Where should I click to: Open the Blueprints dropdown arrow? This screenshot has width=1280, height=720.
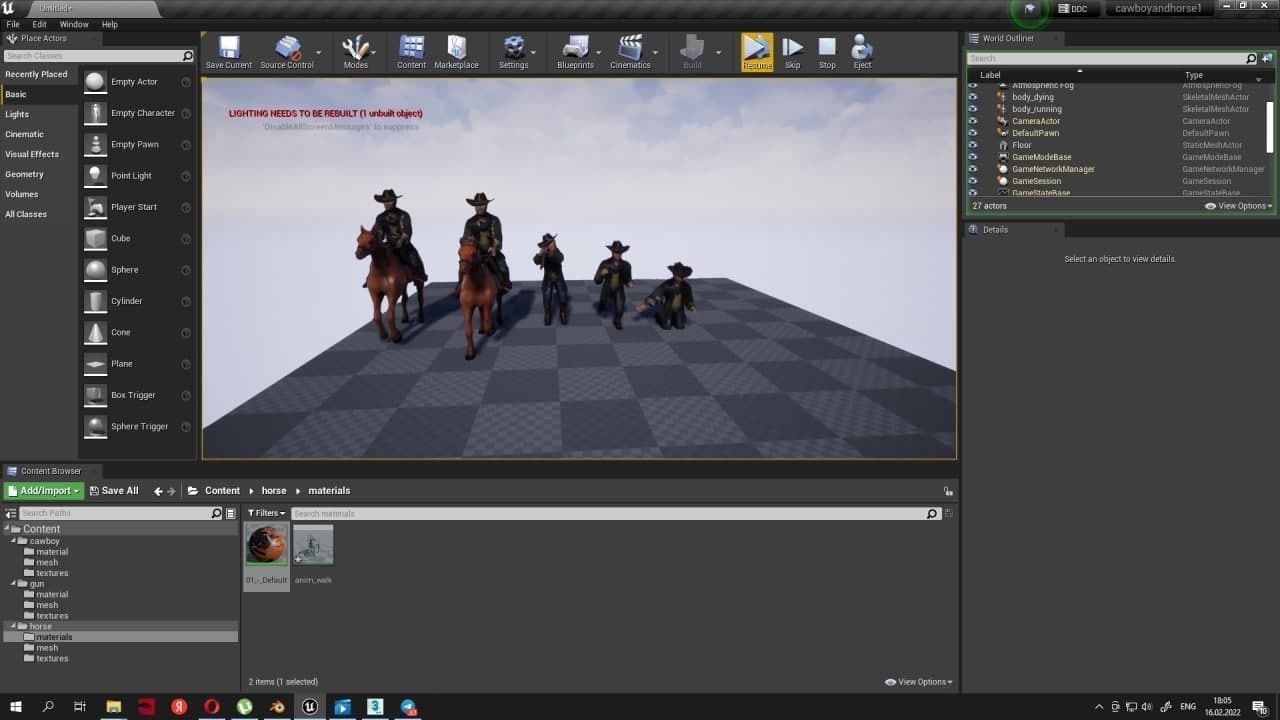pos(600,52)
